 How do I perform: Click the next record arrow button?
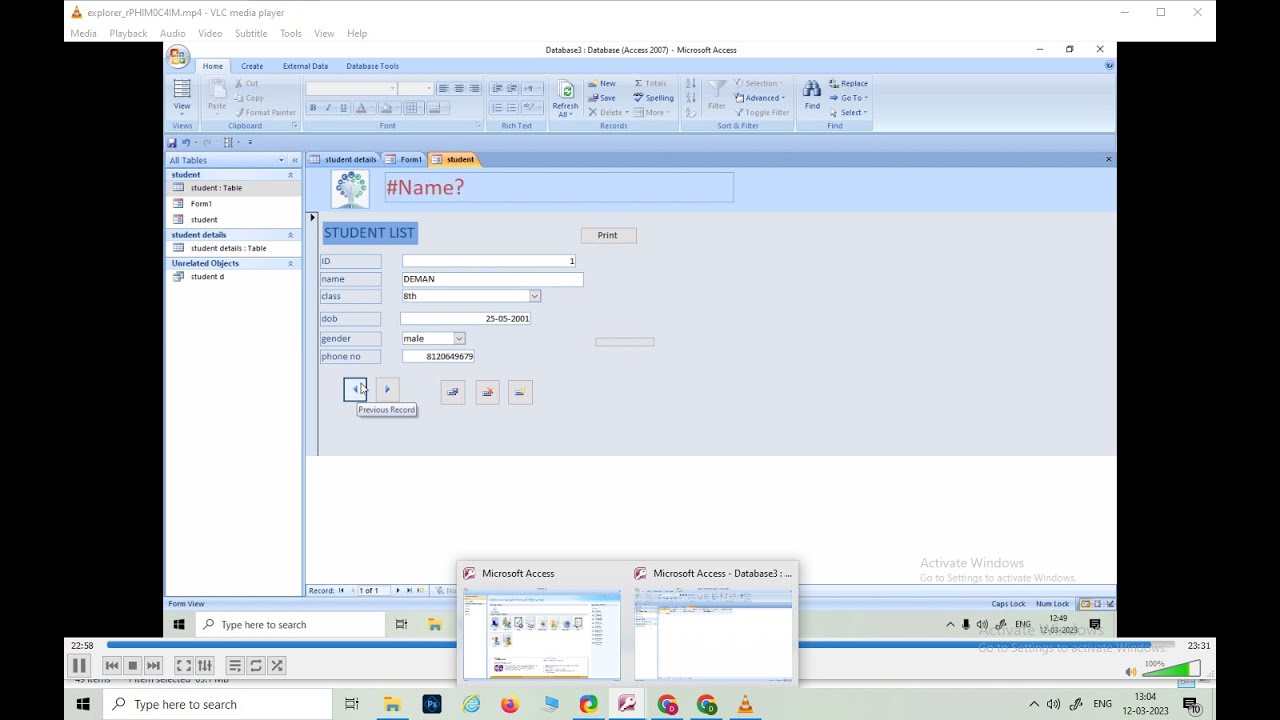click(387, 389)
